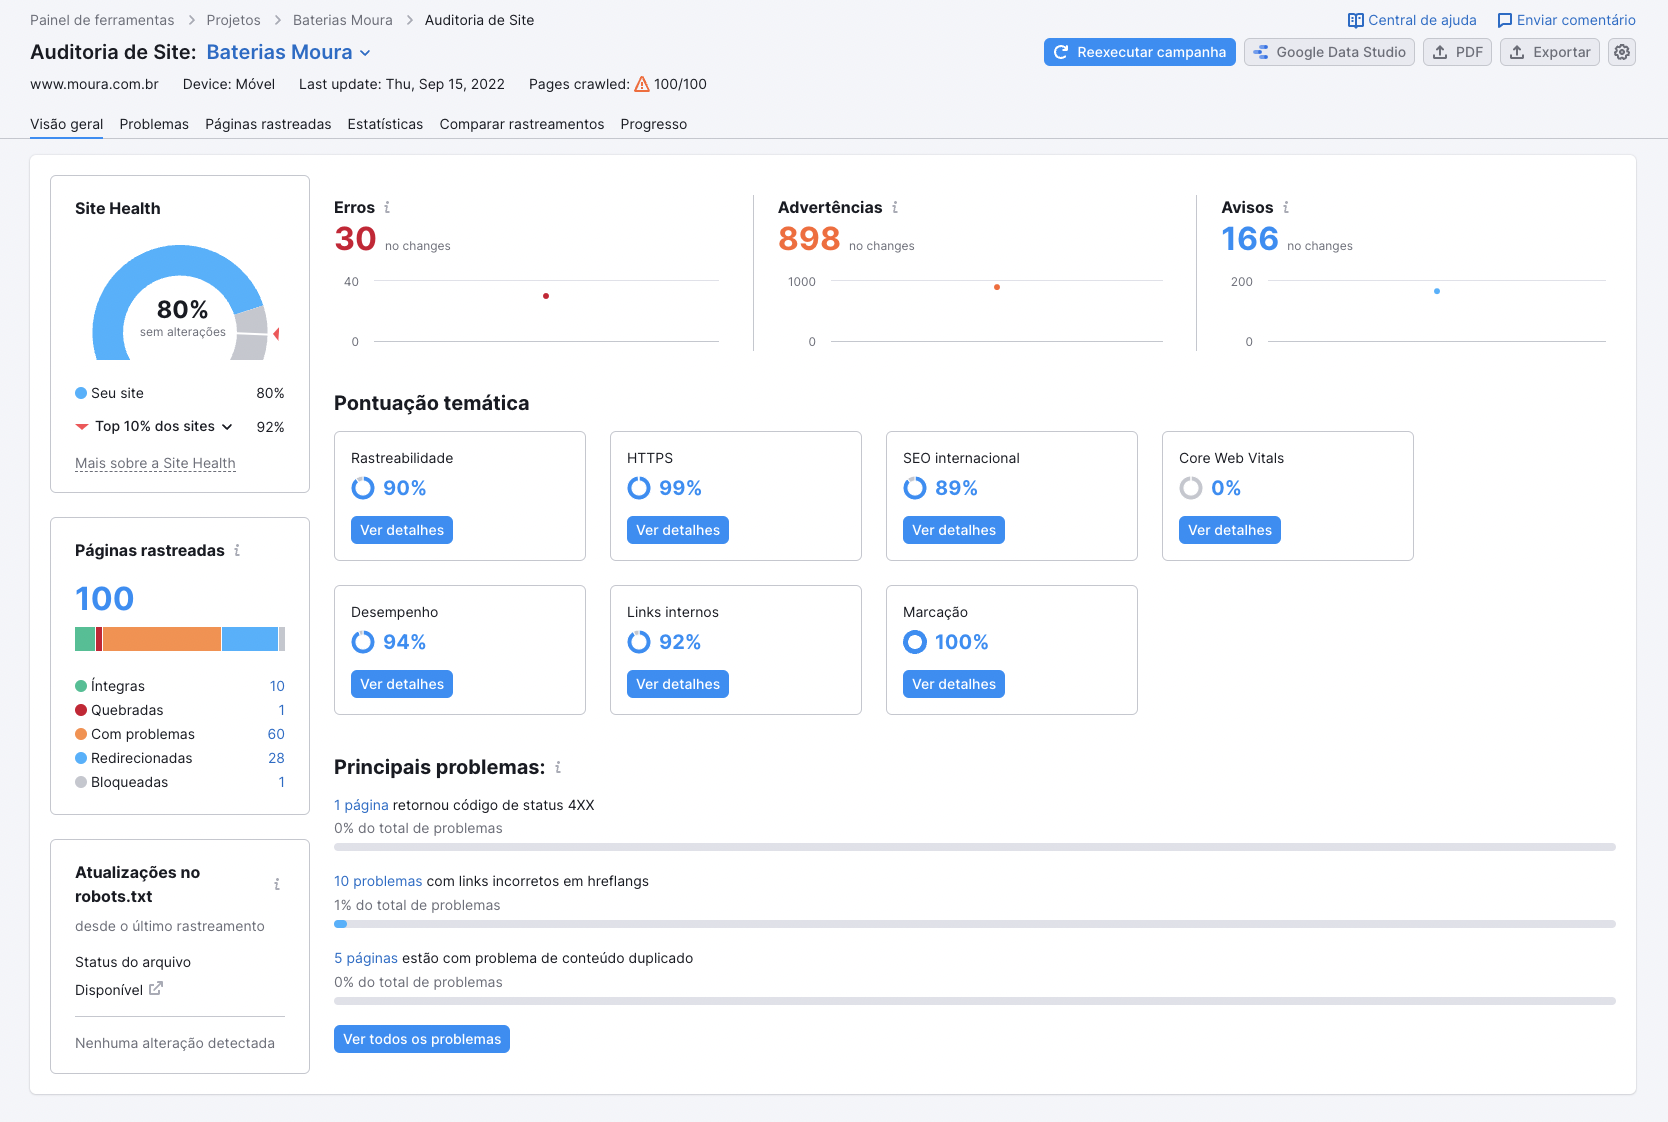Screen dimensions: 1668x1122
Task: Go to Painel de ferramentas breadcrumb
Action: click(x=102, y=20)
